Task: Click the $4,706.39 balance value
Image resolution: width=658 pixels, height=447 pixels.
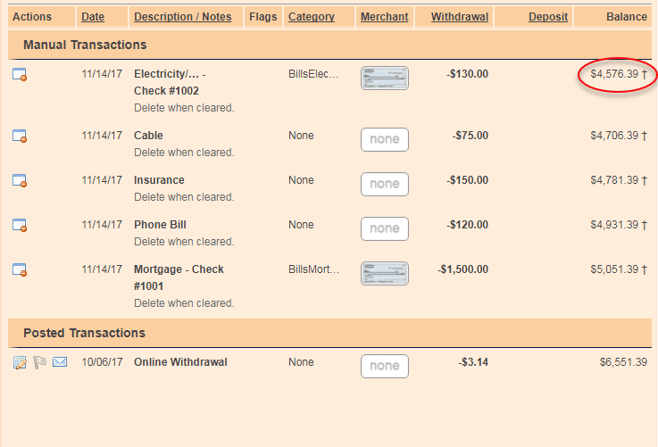Action: 614,136
